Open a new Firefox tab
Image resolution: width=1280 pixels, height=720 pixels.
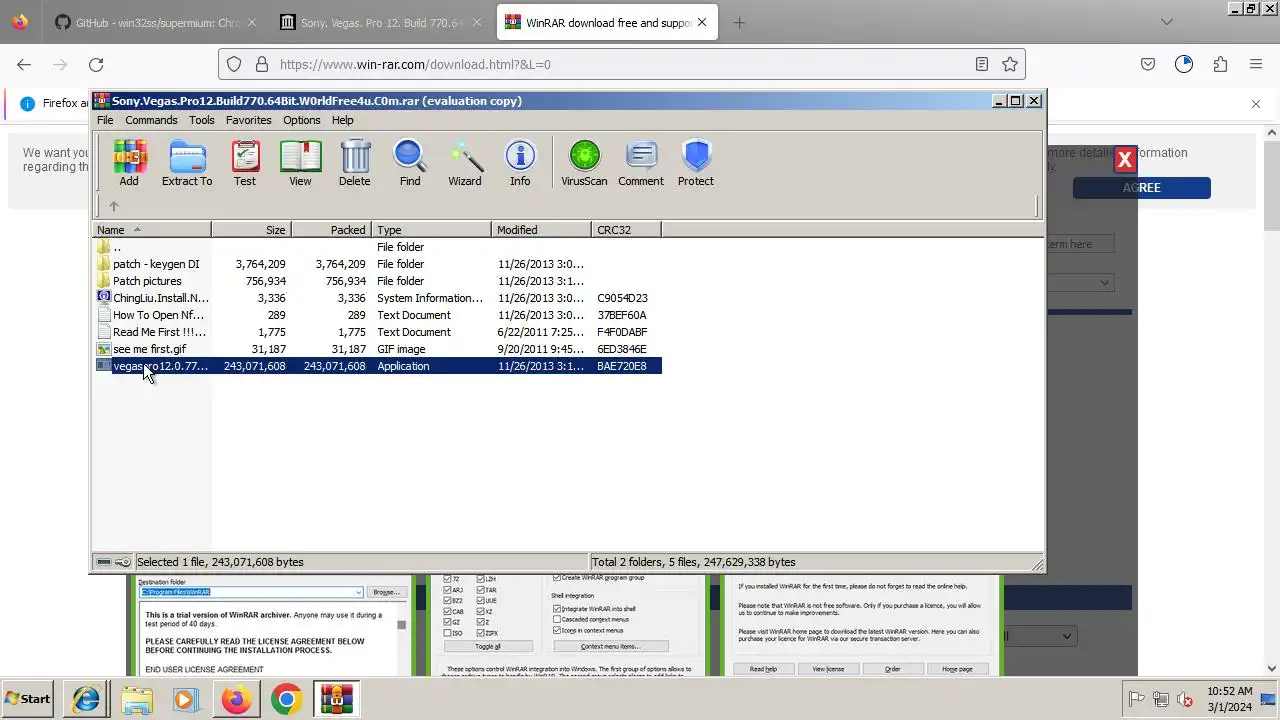coord(739,22)
